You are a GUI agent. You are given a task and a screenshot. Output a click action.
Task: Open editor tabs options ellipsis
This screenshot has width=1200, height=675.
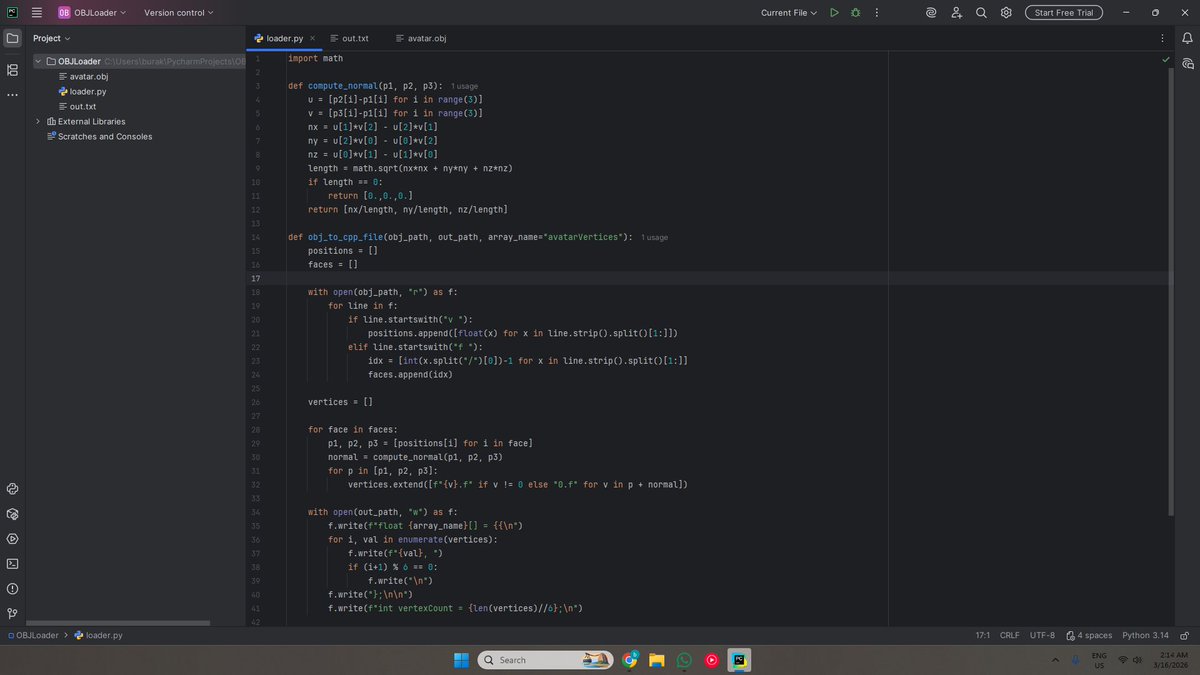pyautogui.click(x=1163, y=38)
